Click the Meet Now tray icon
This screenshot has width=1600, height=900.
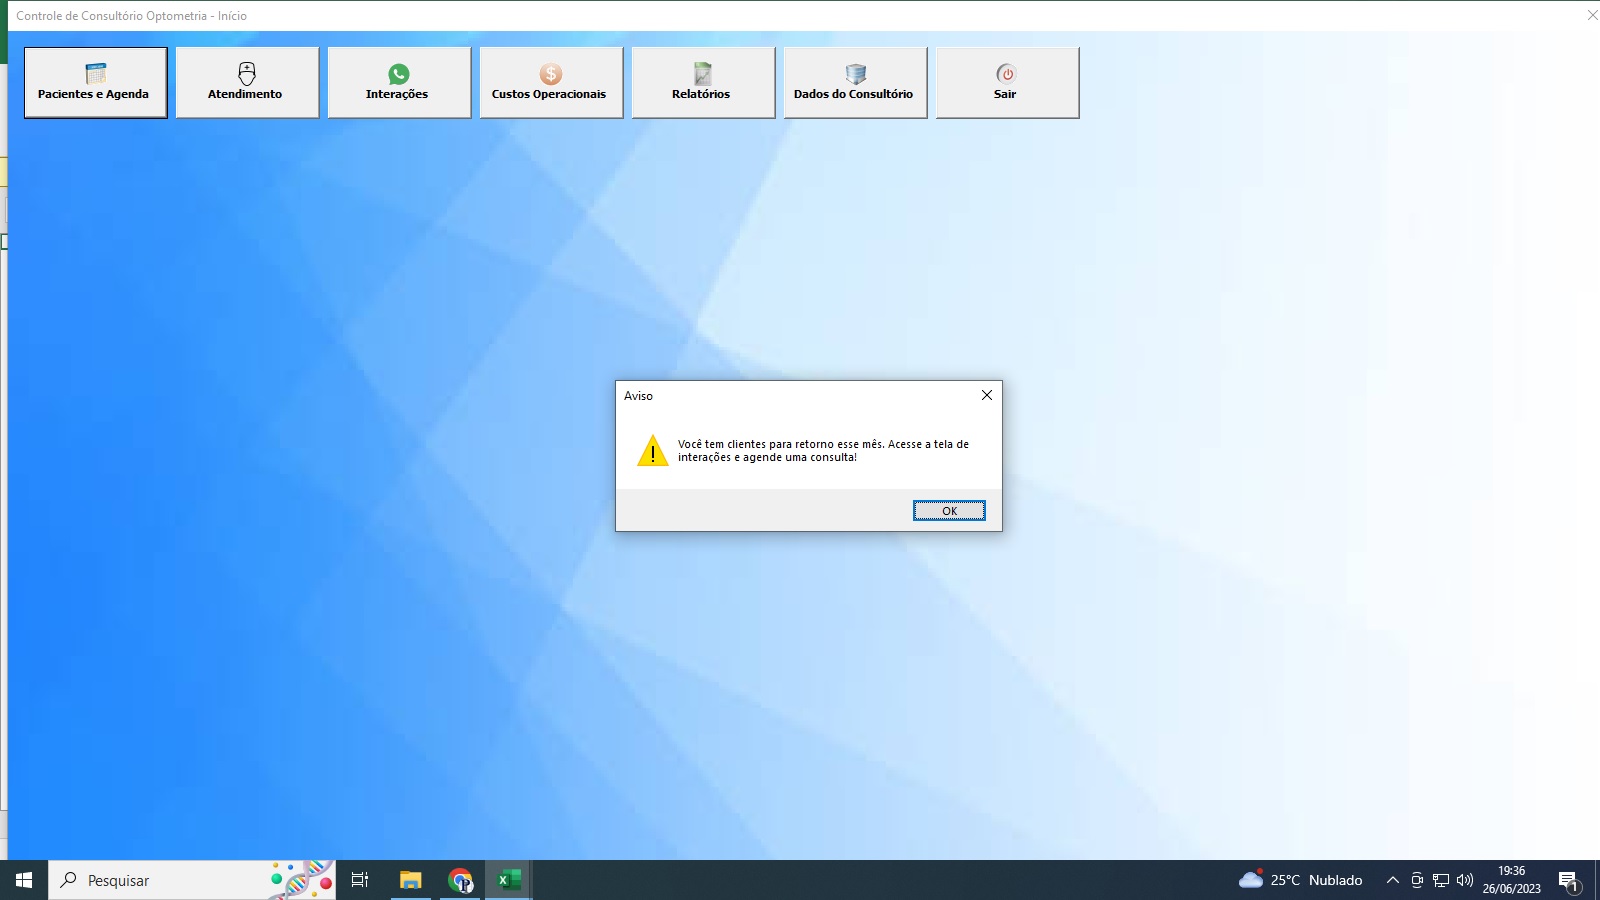1417,880
